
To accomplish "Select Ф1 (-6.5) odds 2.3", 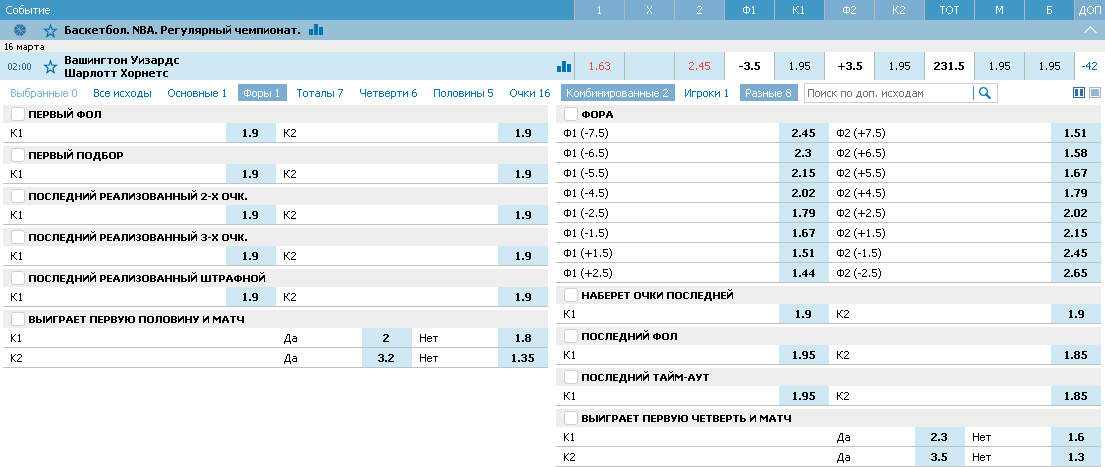I will pyautogui.click(x=803, y=153).
